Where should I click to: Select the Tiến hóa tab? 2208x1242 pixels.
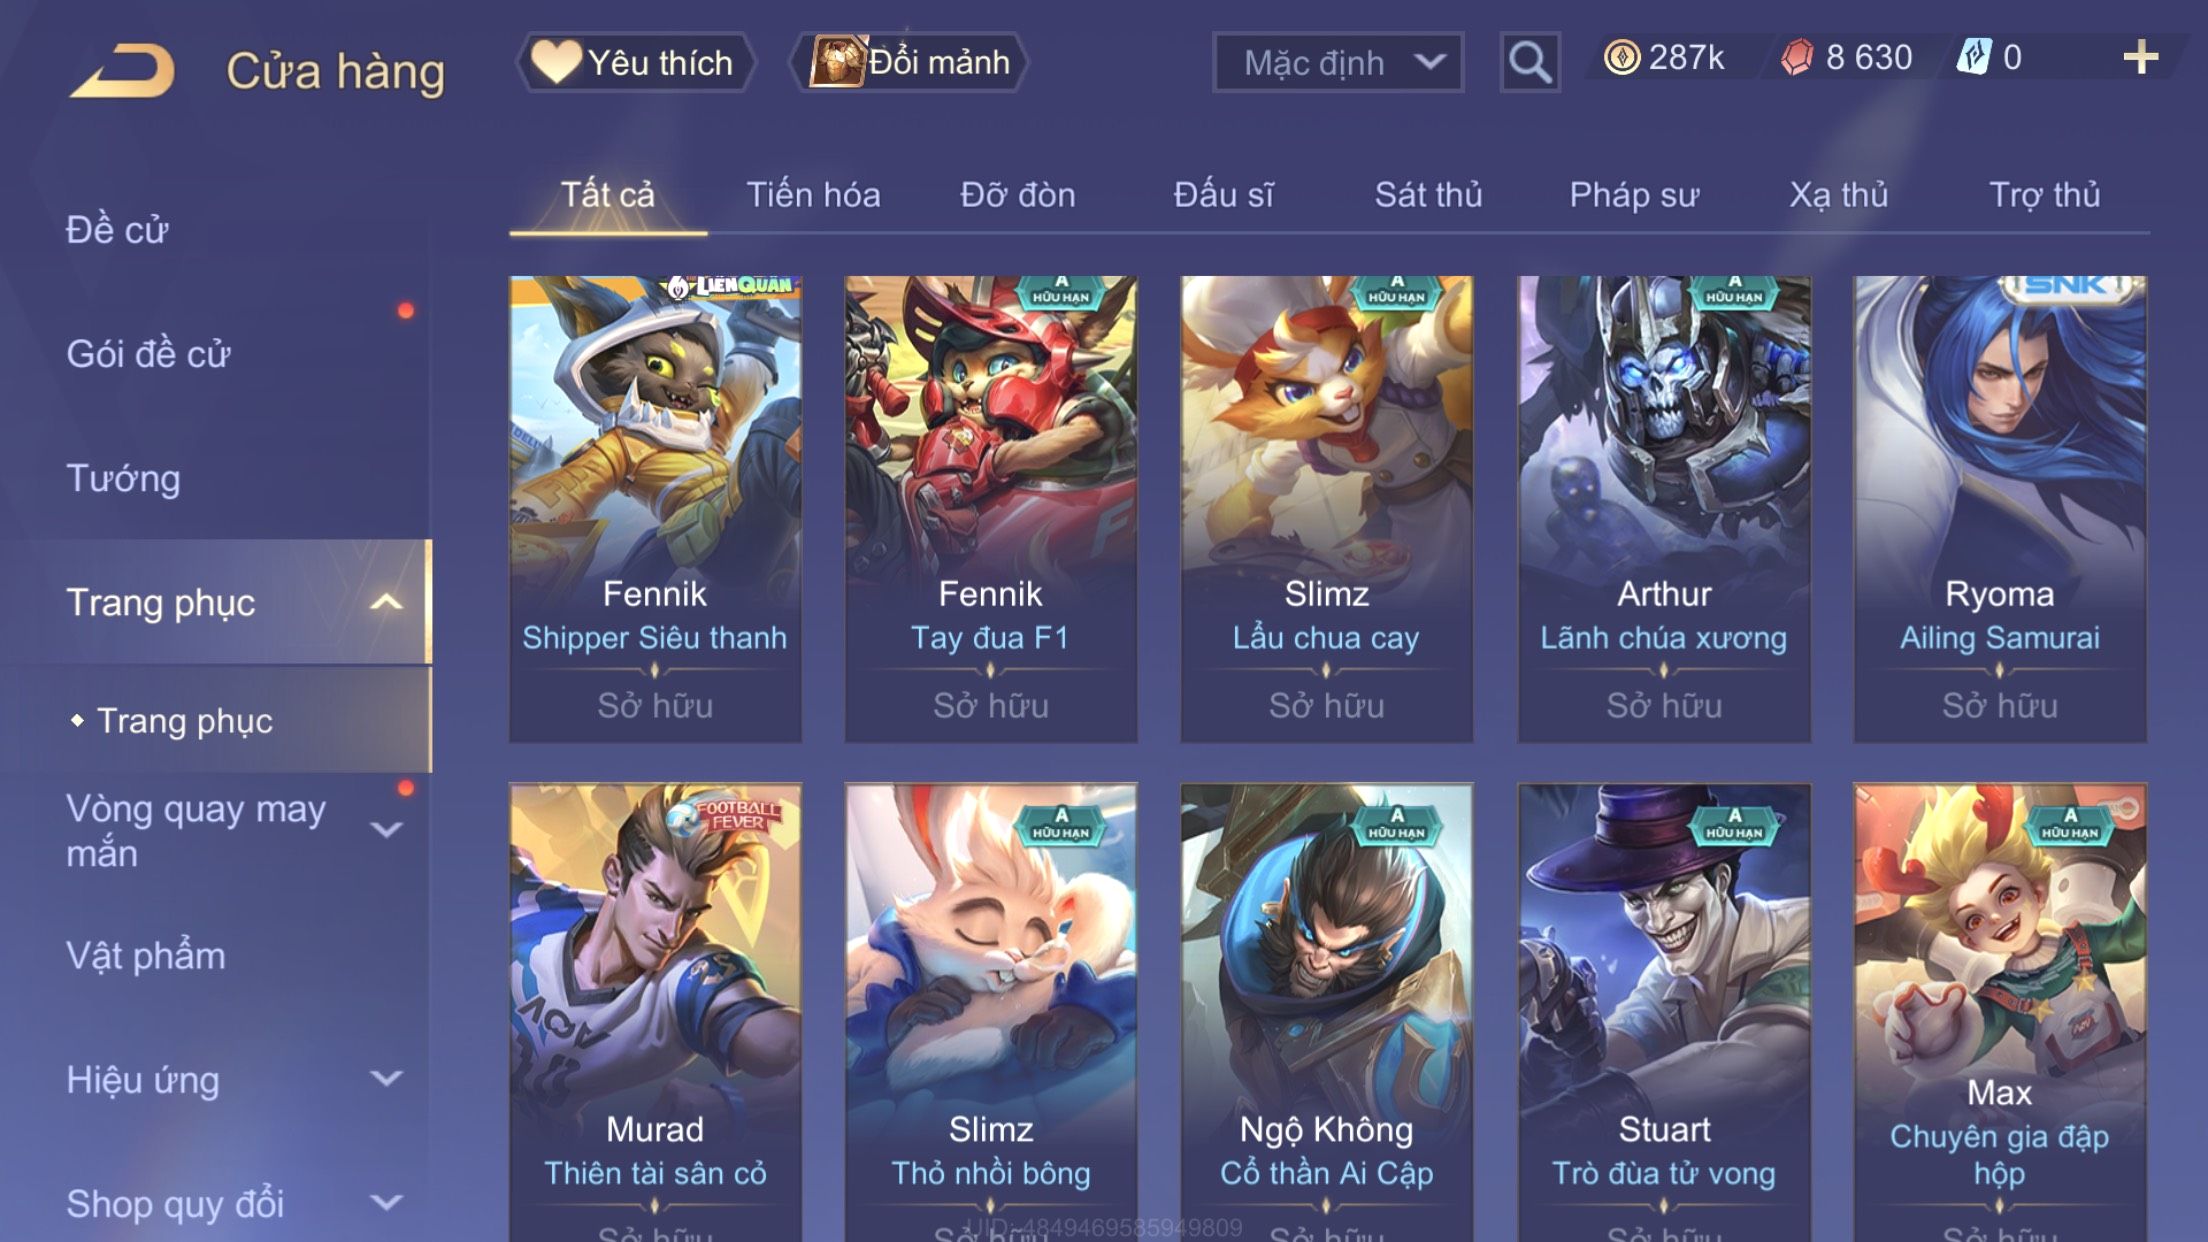(813, 194)
